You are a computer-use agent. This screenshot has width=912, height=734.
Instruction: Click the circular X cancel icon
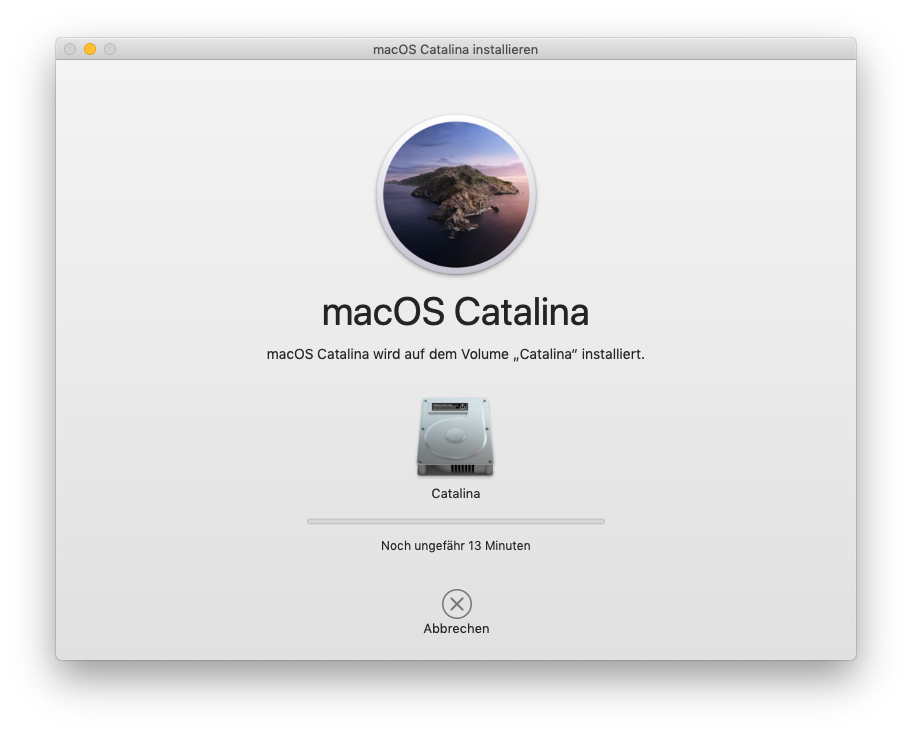(x=456, y=604)
